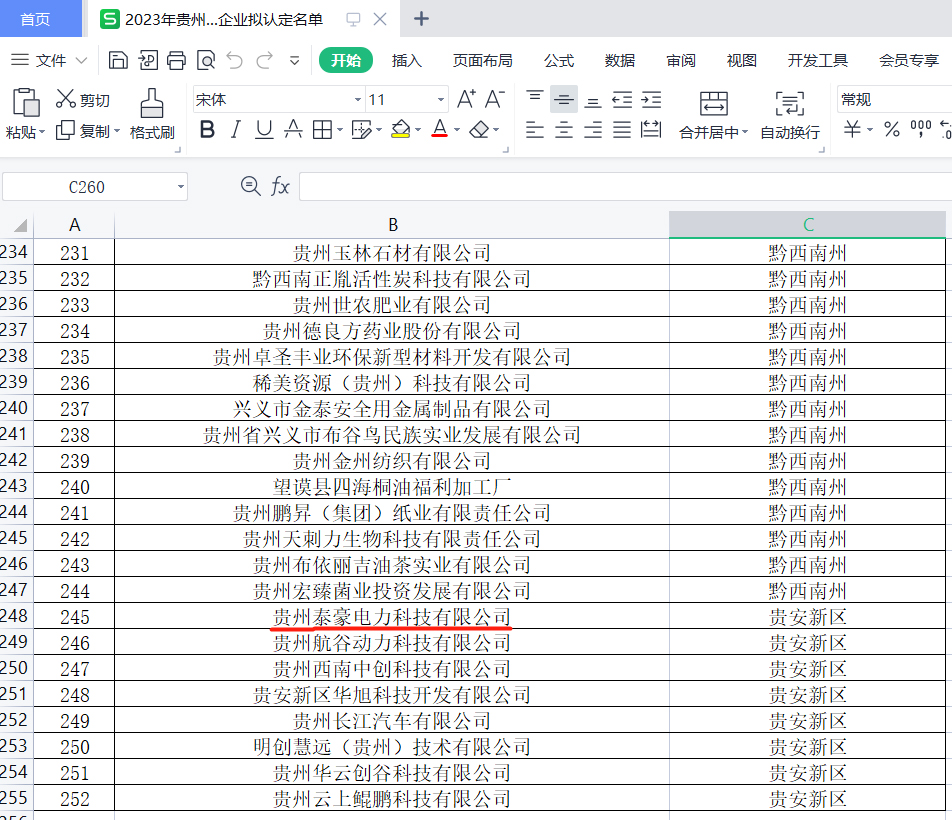The image size is (952, 820).
Task: Align text left
Action: [x=534, y=130]
